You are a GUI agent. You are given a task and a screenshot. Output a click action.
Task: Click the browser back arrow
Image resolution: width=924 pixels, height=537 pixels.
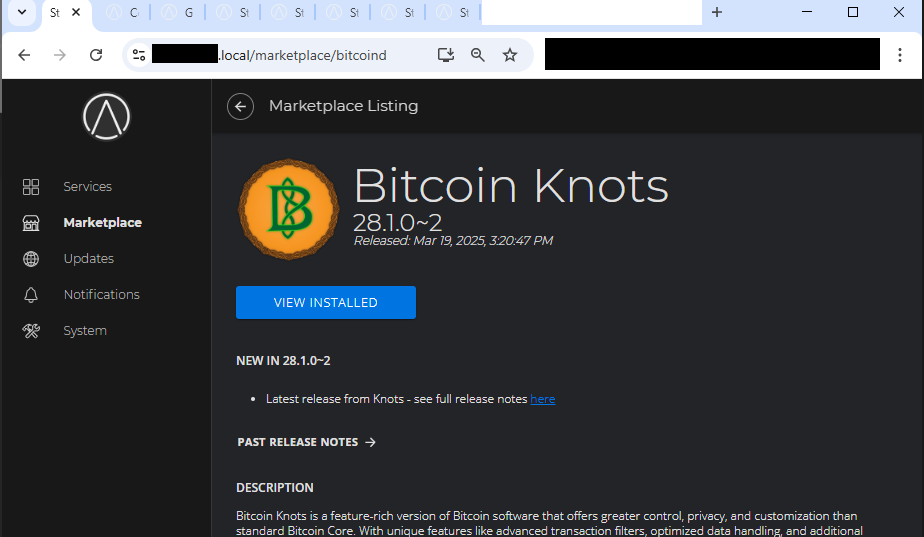24,55
